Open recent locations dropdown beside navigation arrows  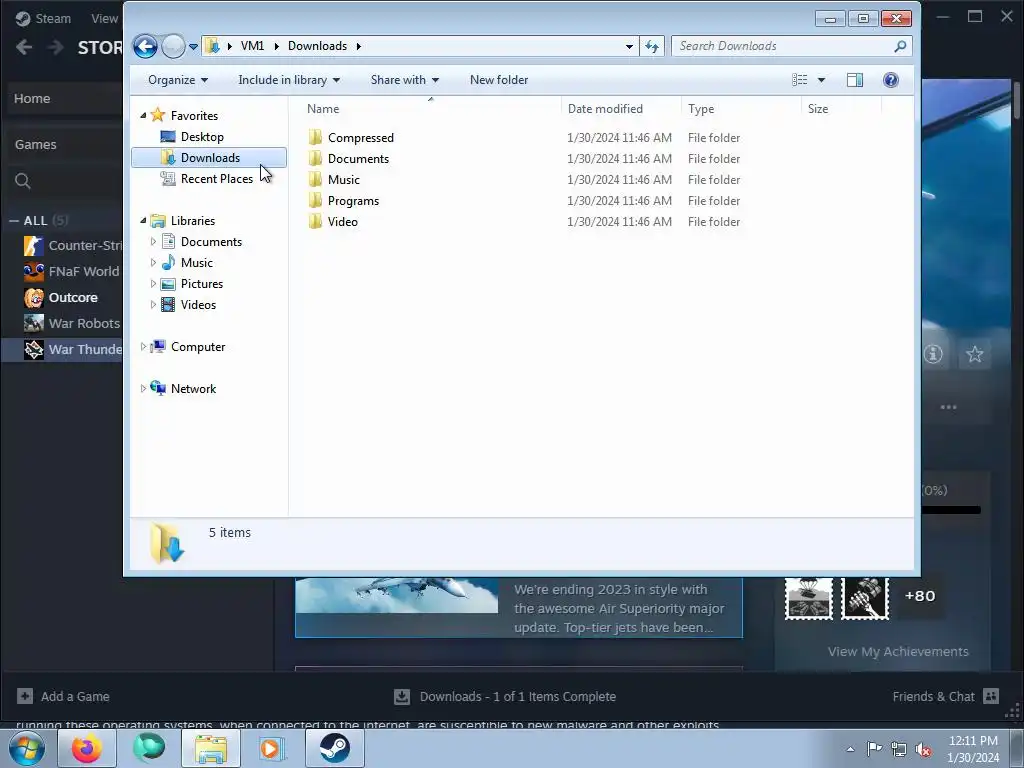pyautogui.click(x=193, y=47)
